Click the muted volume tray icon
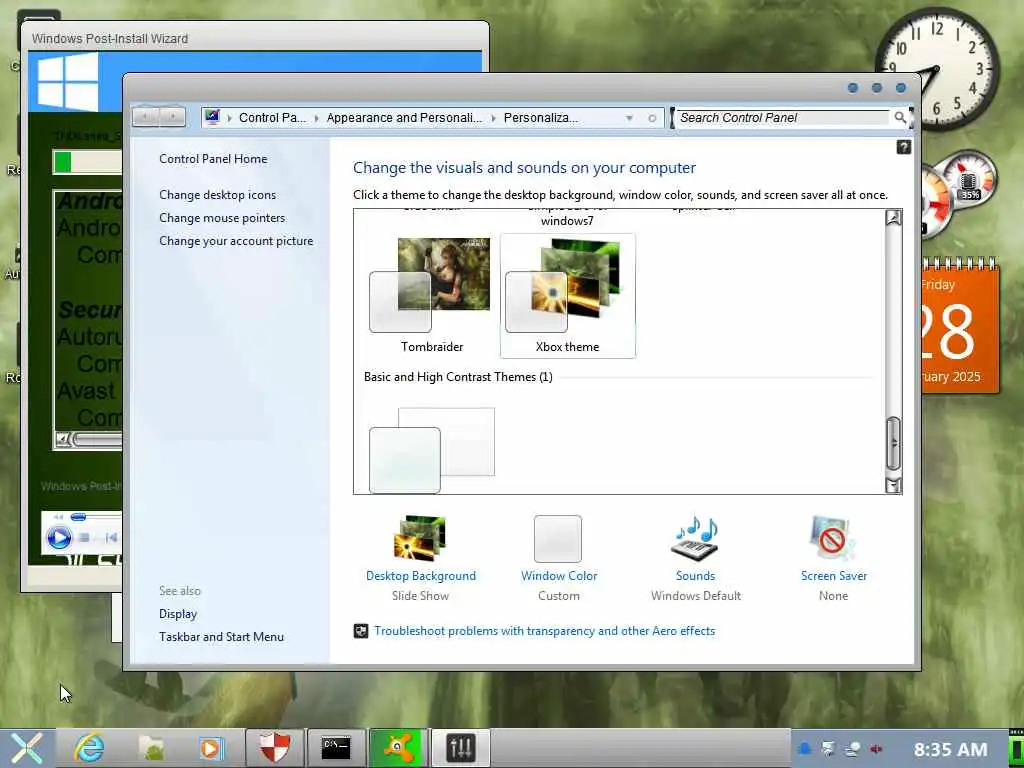Viewport: 1024px width, 768px height. click(876, 749)
